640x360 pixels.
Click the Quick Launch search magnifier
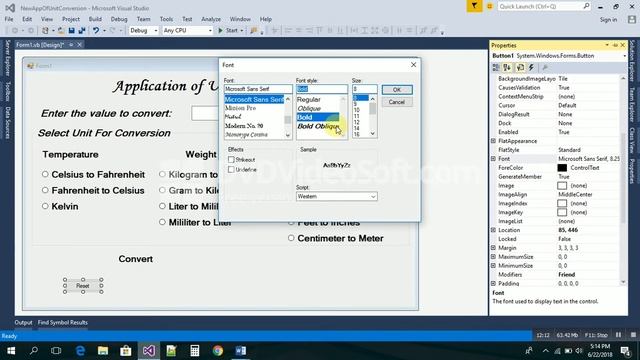pyautogui.click(x=586, y=6)
